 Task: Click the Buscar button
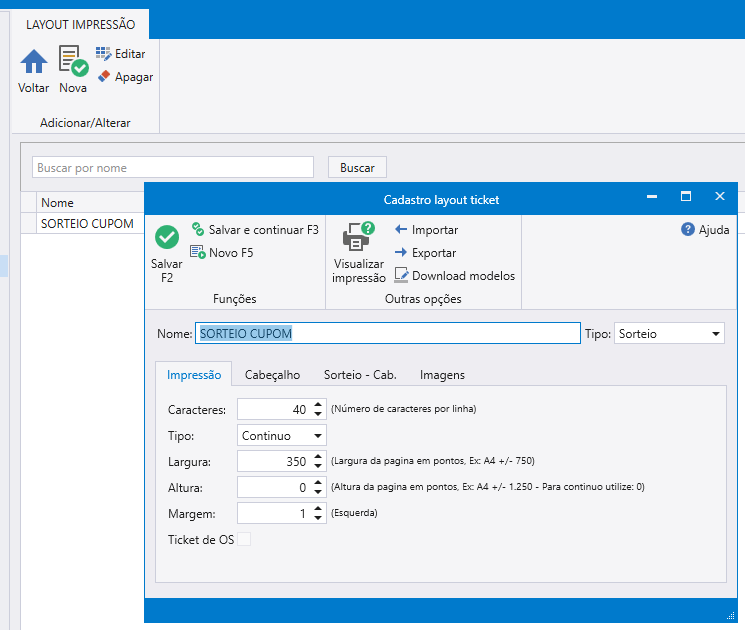357,168
